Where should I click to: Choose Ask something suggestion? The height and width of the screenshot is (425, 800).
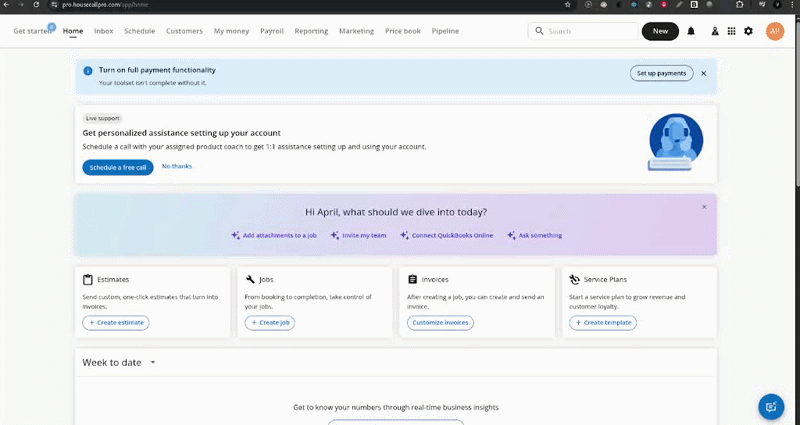click(x=535, y=235)
